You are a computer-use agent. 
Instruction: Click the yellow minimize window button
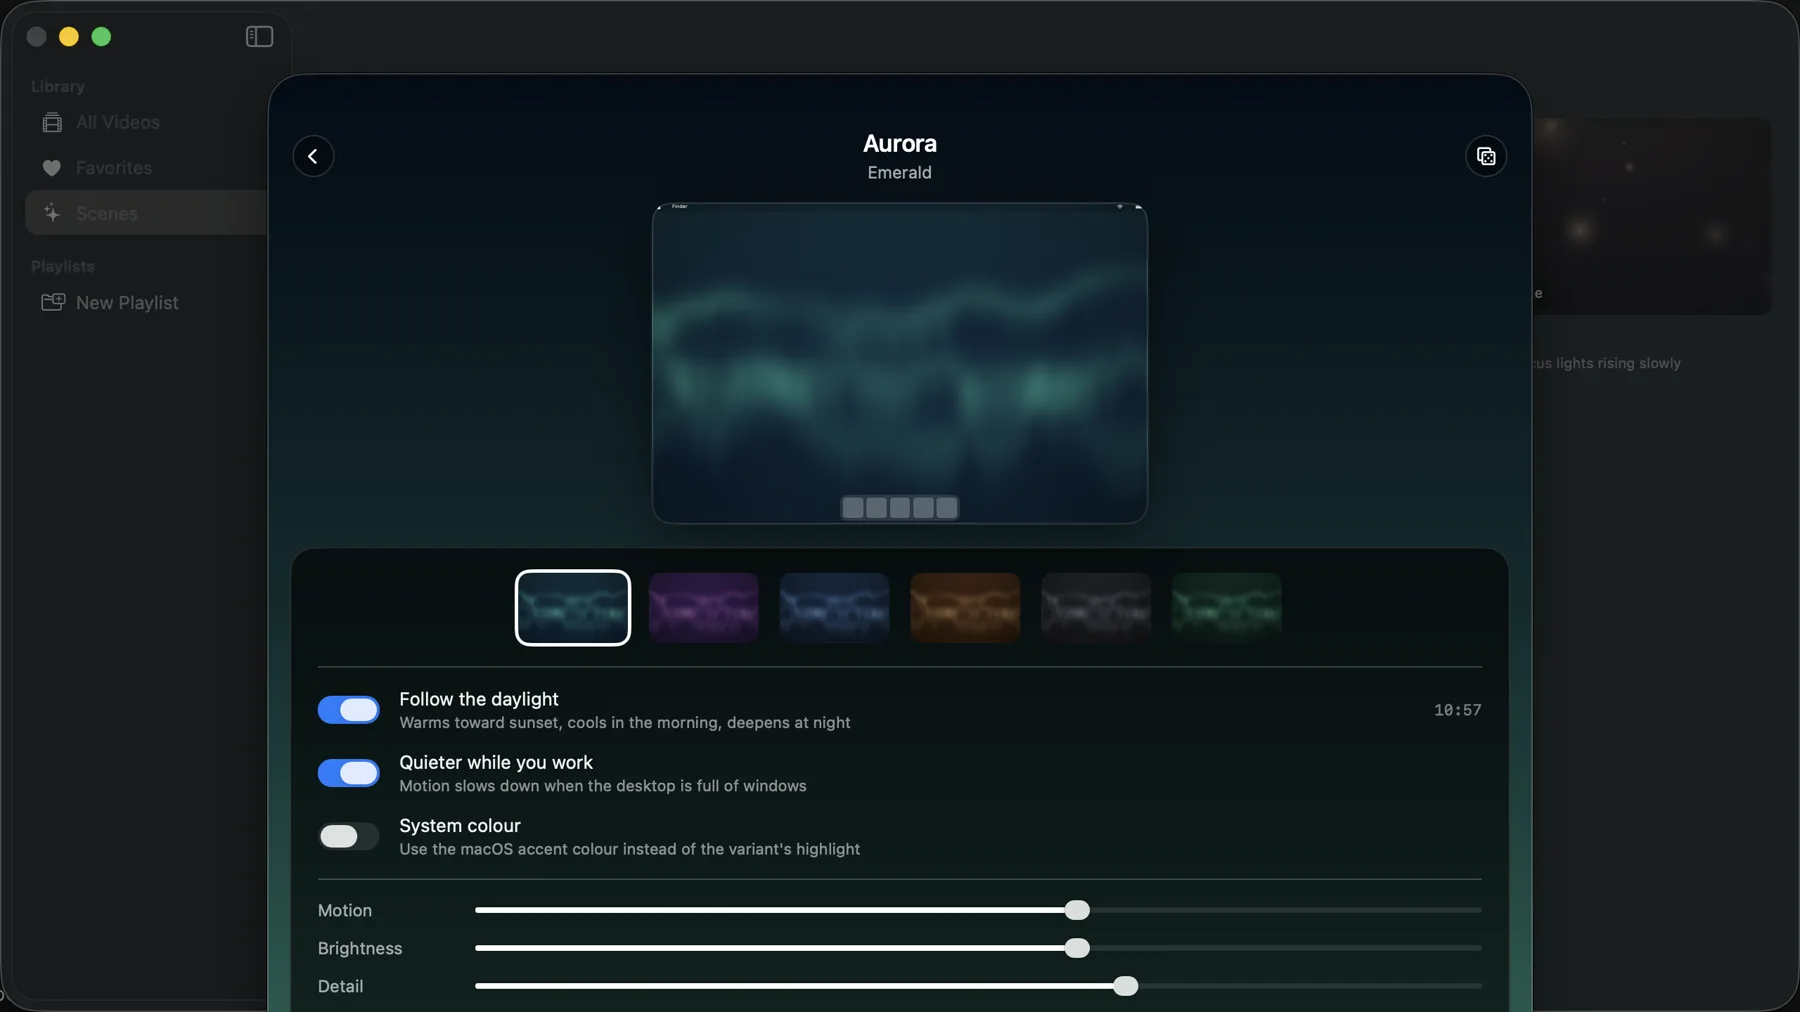[x=69, y=37]
